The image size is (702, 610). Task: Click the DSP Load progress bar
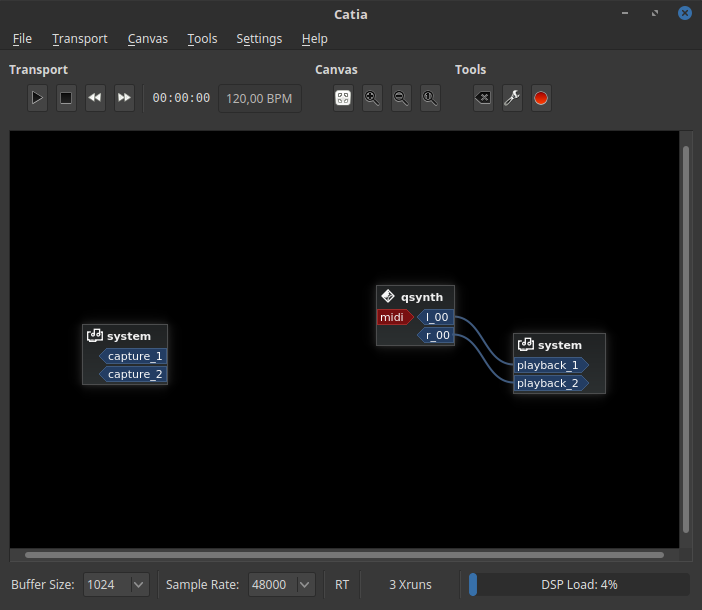pyautogui.click(x=579, y=584)
